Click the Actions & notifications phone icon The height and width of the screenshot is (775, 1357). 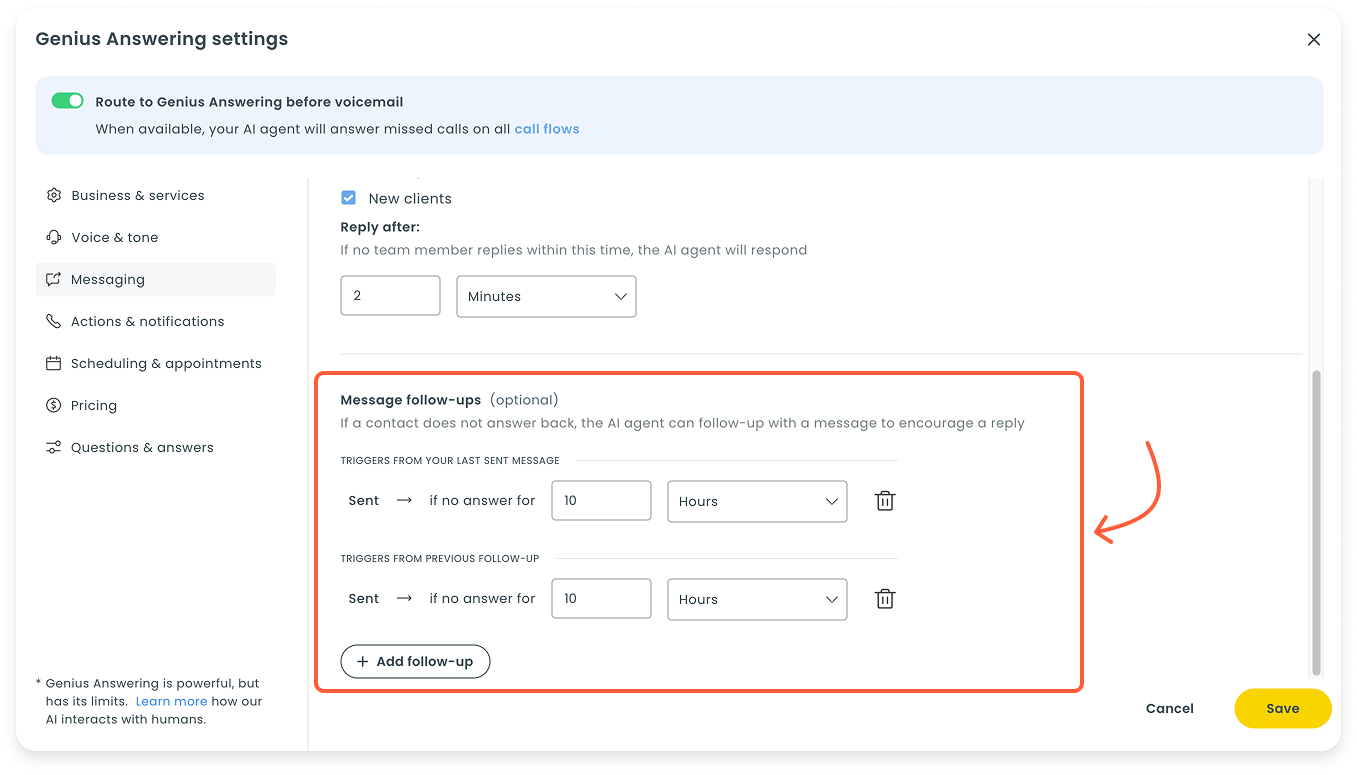(54, 322)
